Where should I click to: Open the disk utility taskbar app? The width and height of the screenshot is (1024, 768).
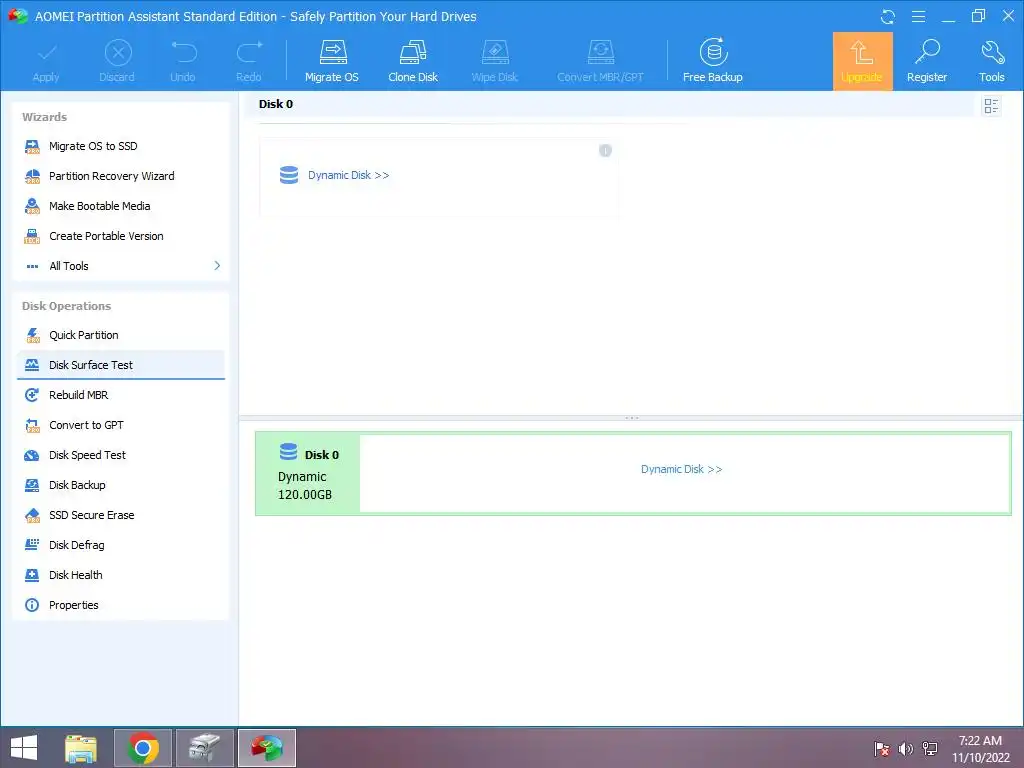(204, 748)
